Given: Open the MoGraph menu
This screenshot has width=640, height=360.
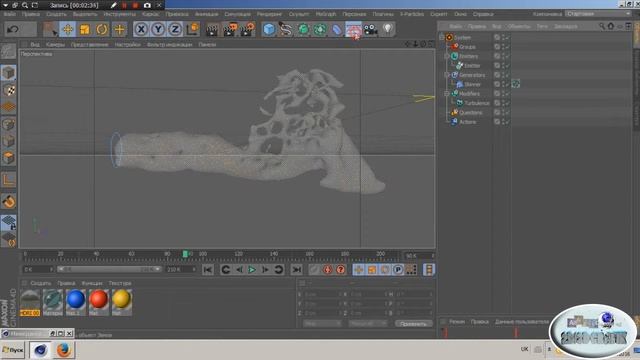Looking at the screenshot, I should pyautogui.click(x=326, y=14).
